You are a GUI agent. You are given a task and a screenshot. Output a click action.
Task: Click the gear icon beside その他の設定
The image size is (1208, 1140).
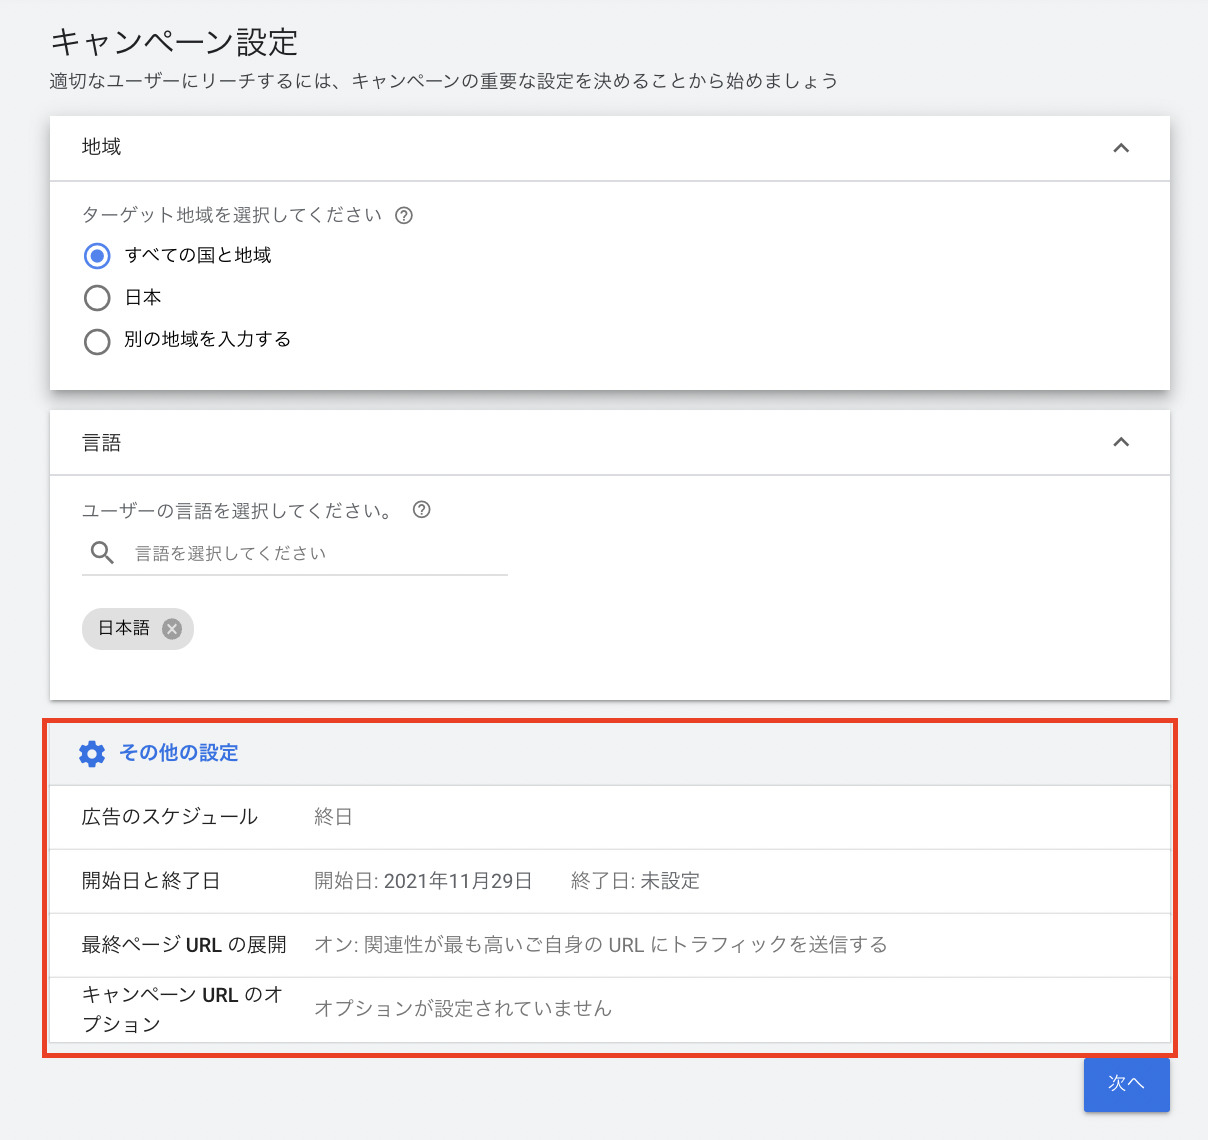click(x=92, y=754)
